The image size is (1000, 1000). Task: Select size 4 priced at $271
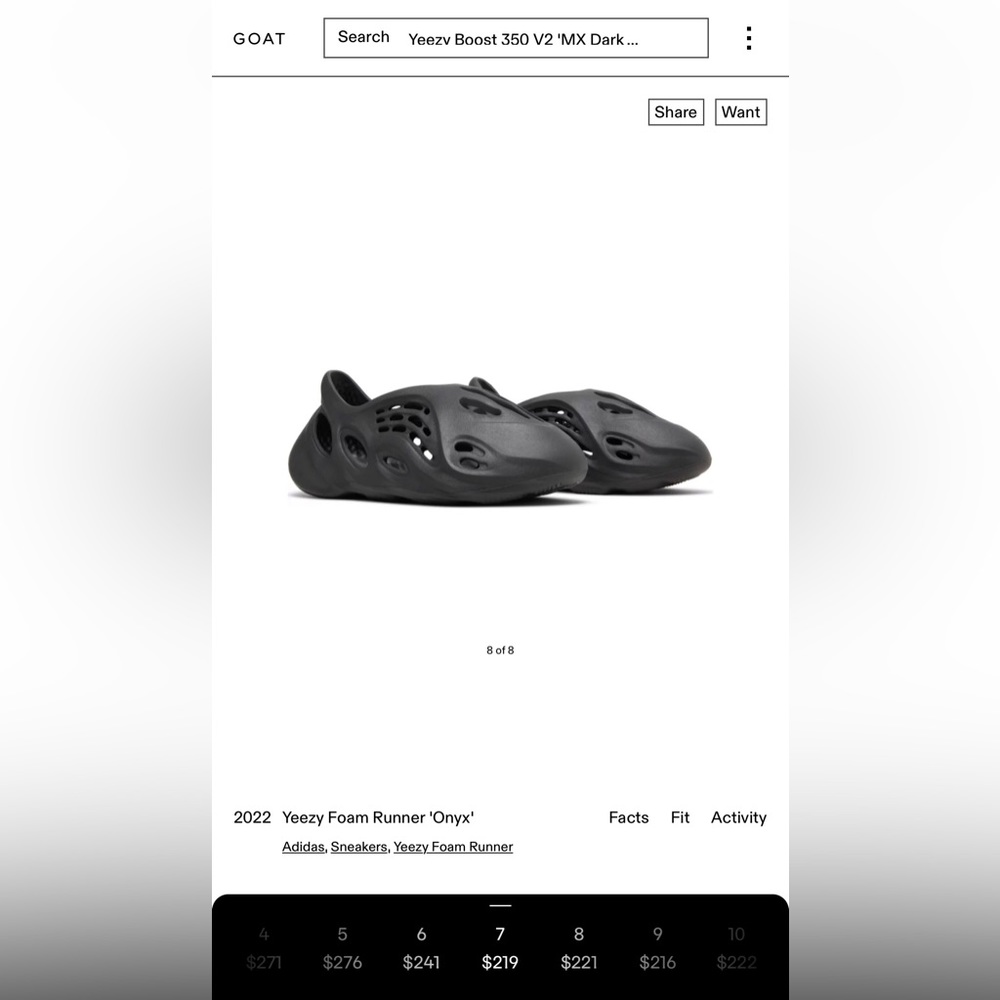[264, 948]
